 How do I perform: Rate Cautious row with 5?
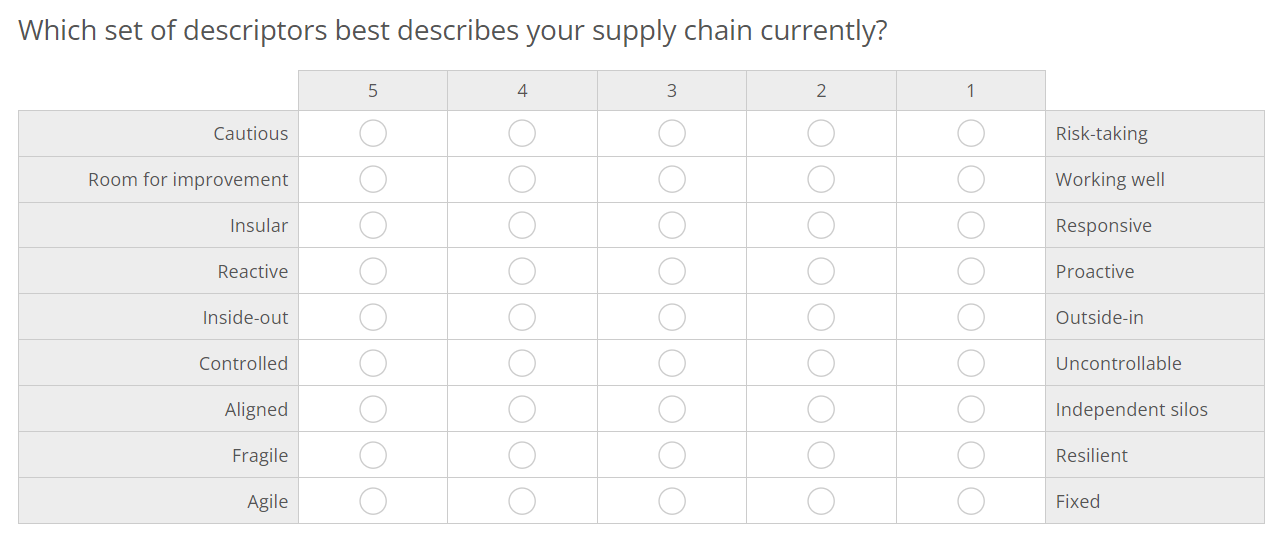(373, 133)
